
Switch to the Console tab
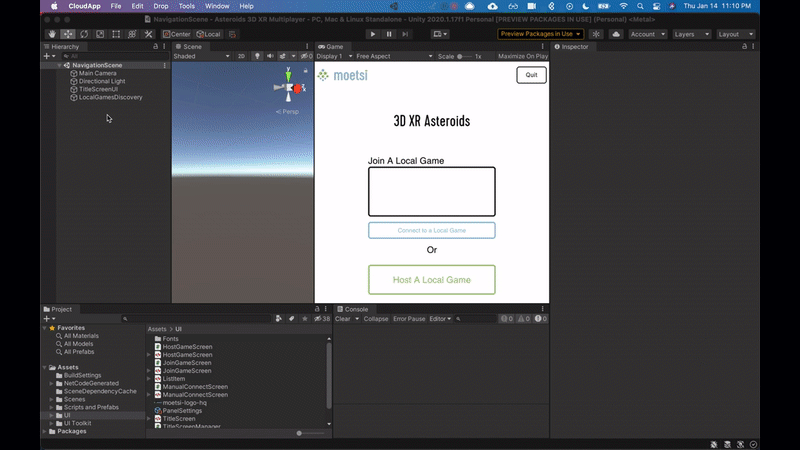pyautogui.click(x=356, y=309)
